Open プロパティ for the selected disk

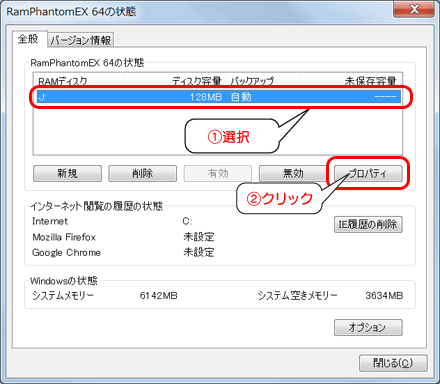coord(368,173)
